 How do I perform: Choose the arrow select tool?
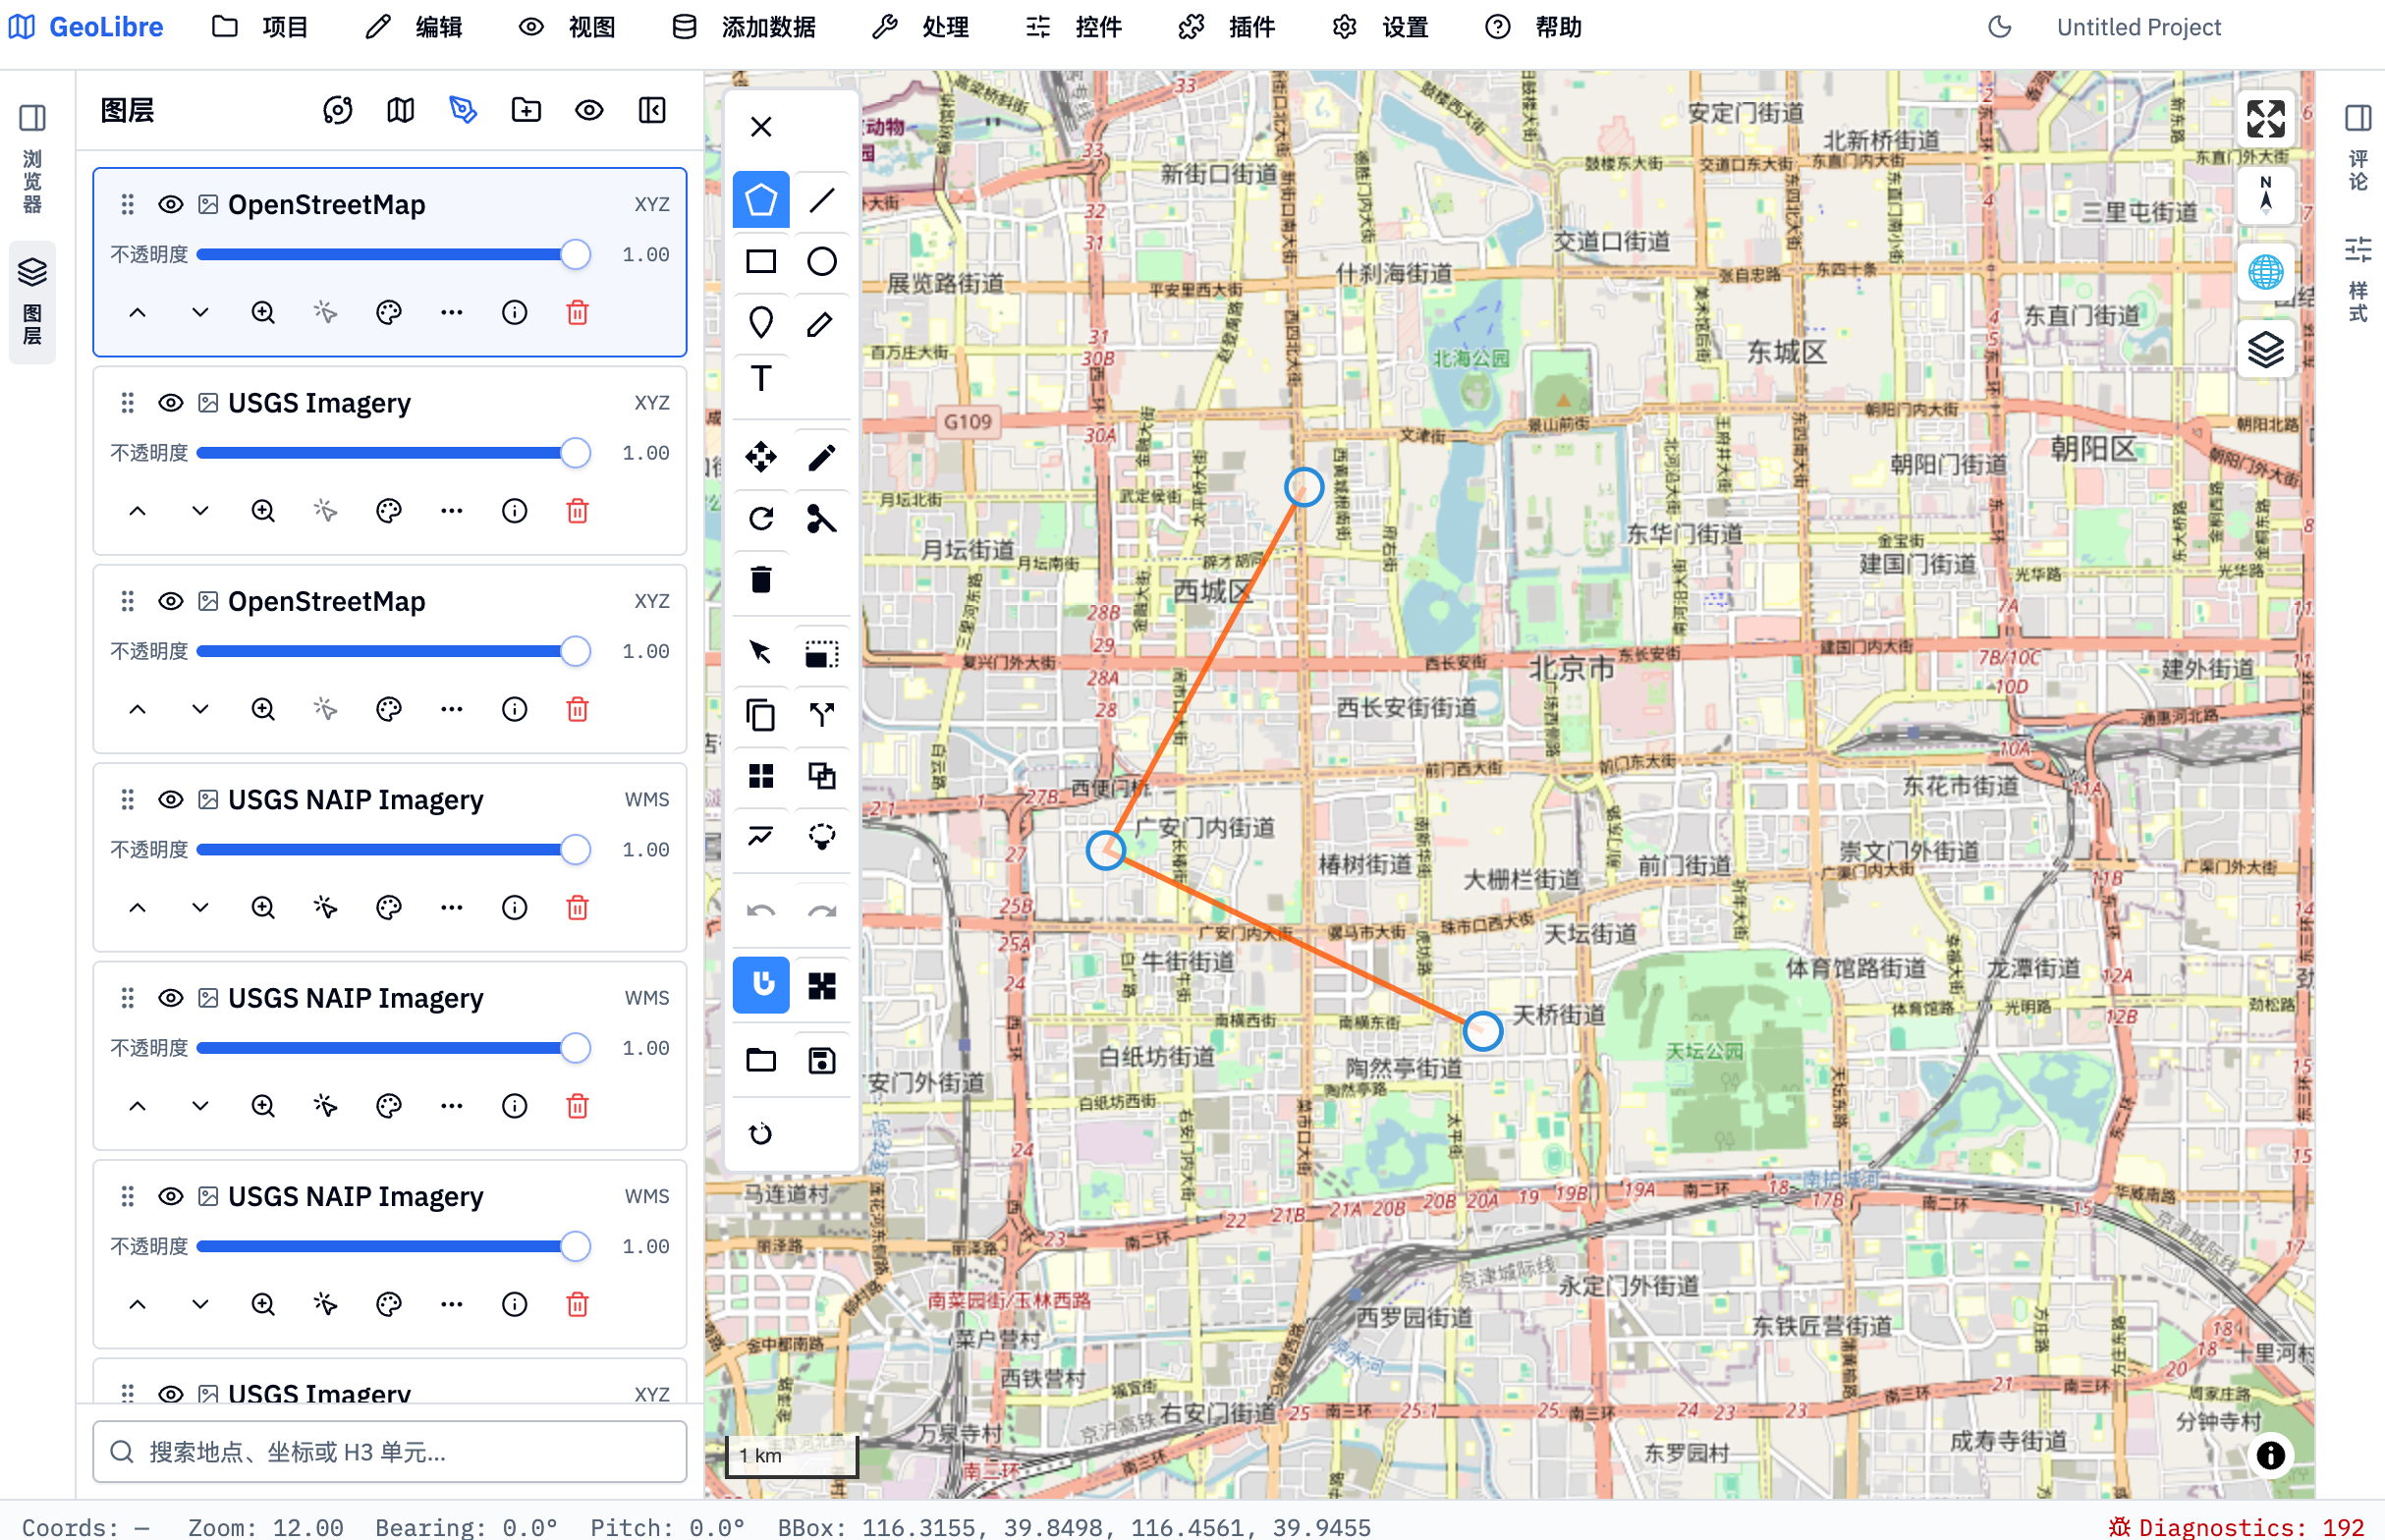point(761,654)
